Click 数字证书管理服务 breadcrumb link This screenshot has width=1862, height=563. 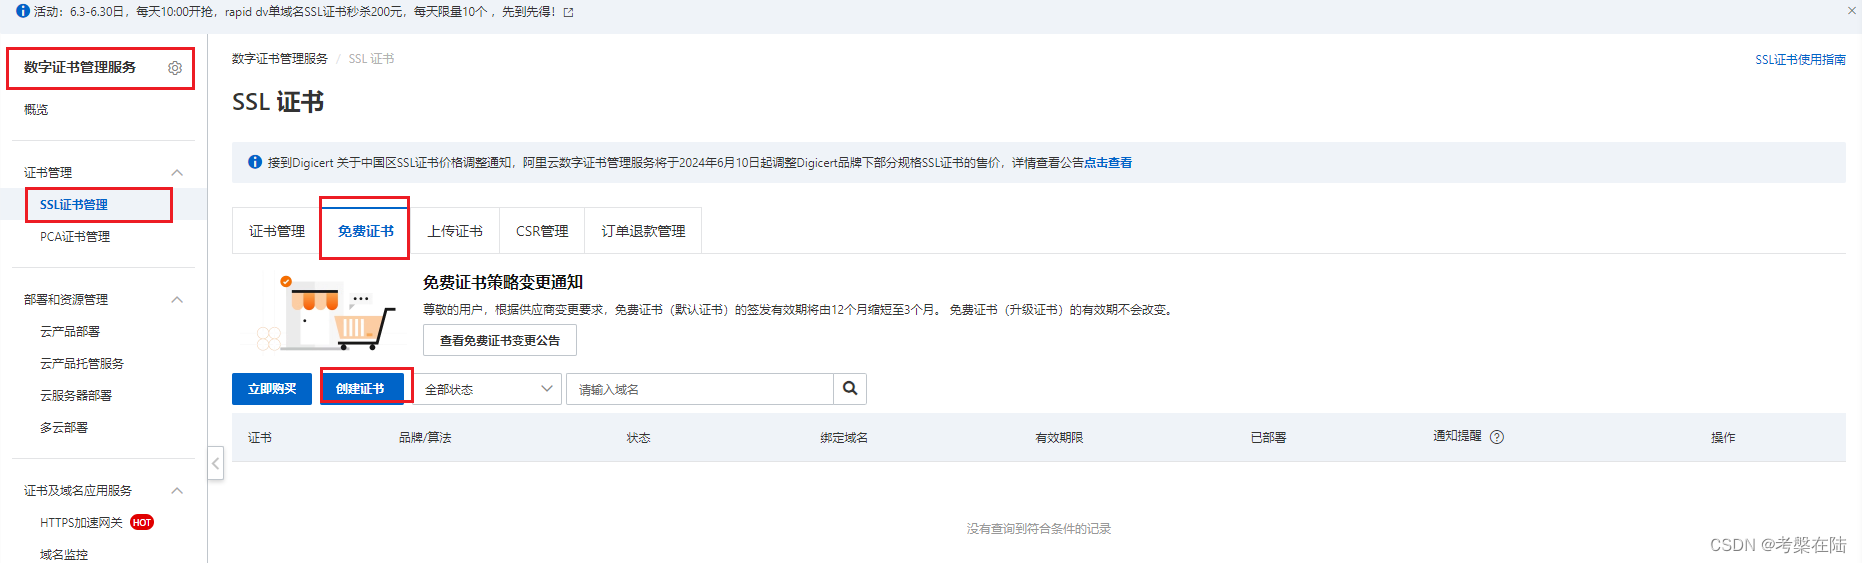pyautogui.click(x=280, y=59)
